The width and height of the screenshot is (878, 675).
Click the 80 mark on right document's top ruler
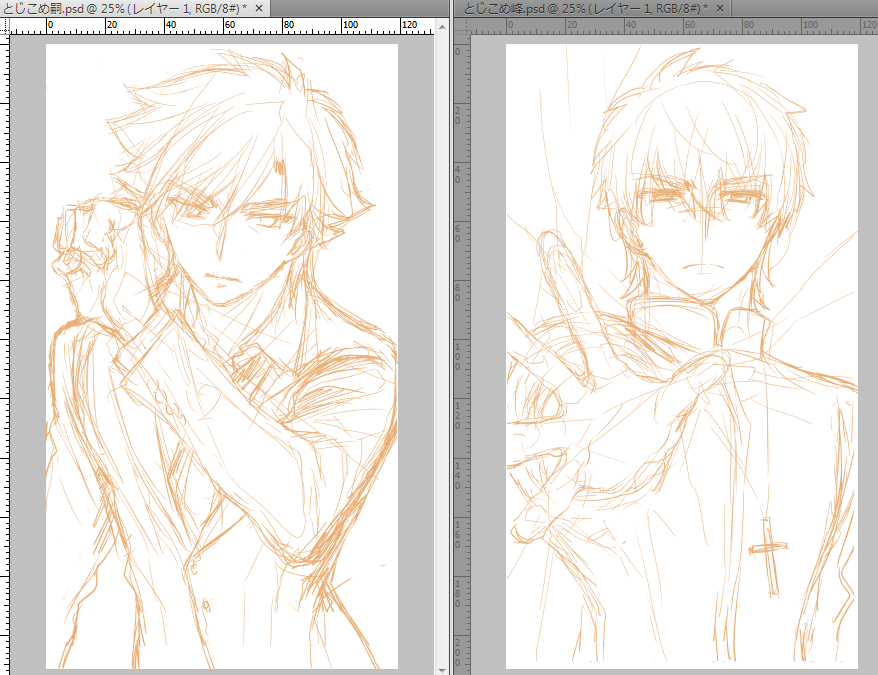coord(746,23)
